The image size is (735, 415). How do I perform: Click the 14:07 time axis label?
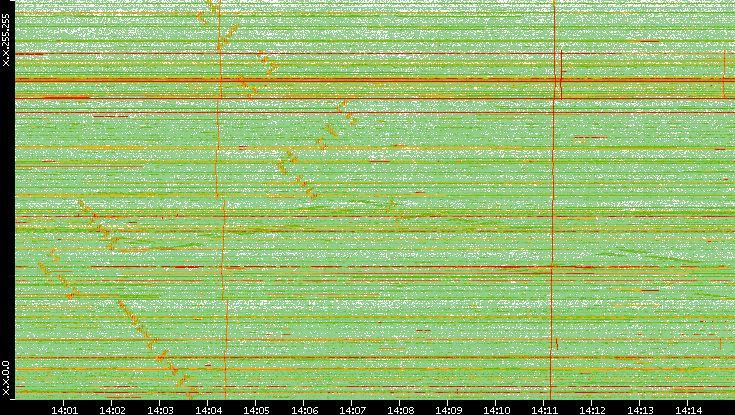tap(352, 410)
